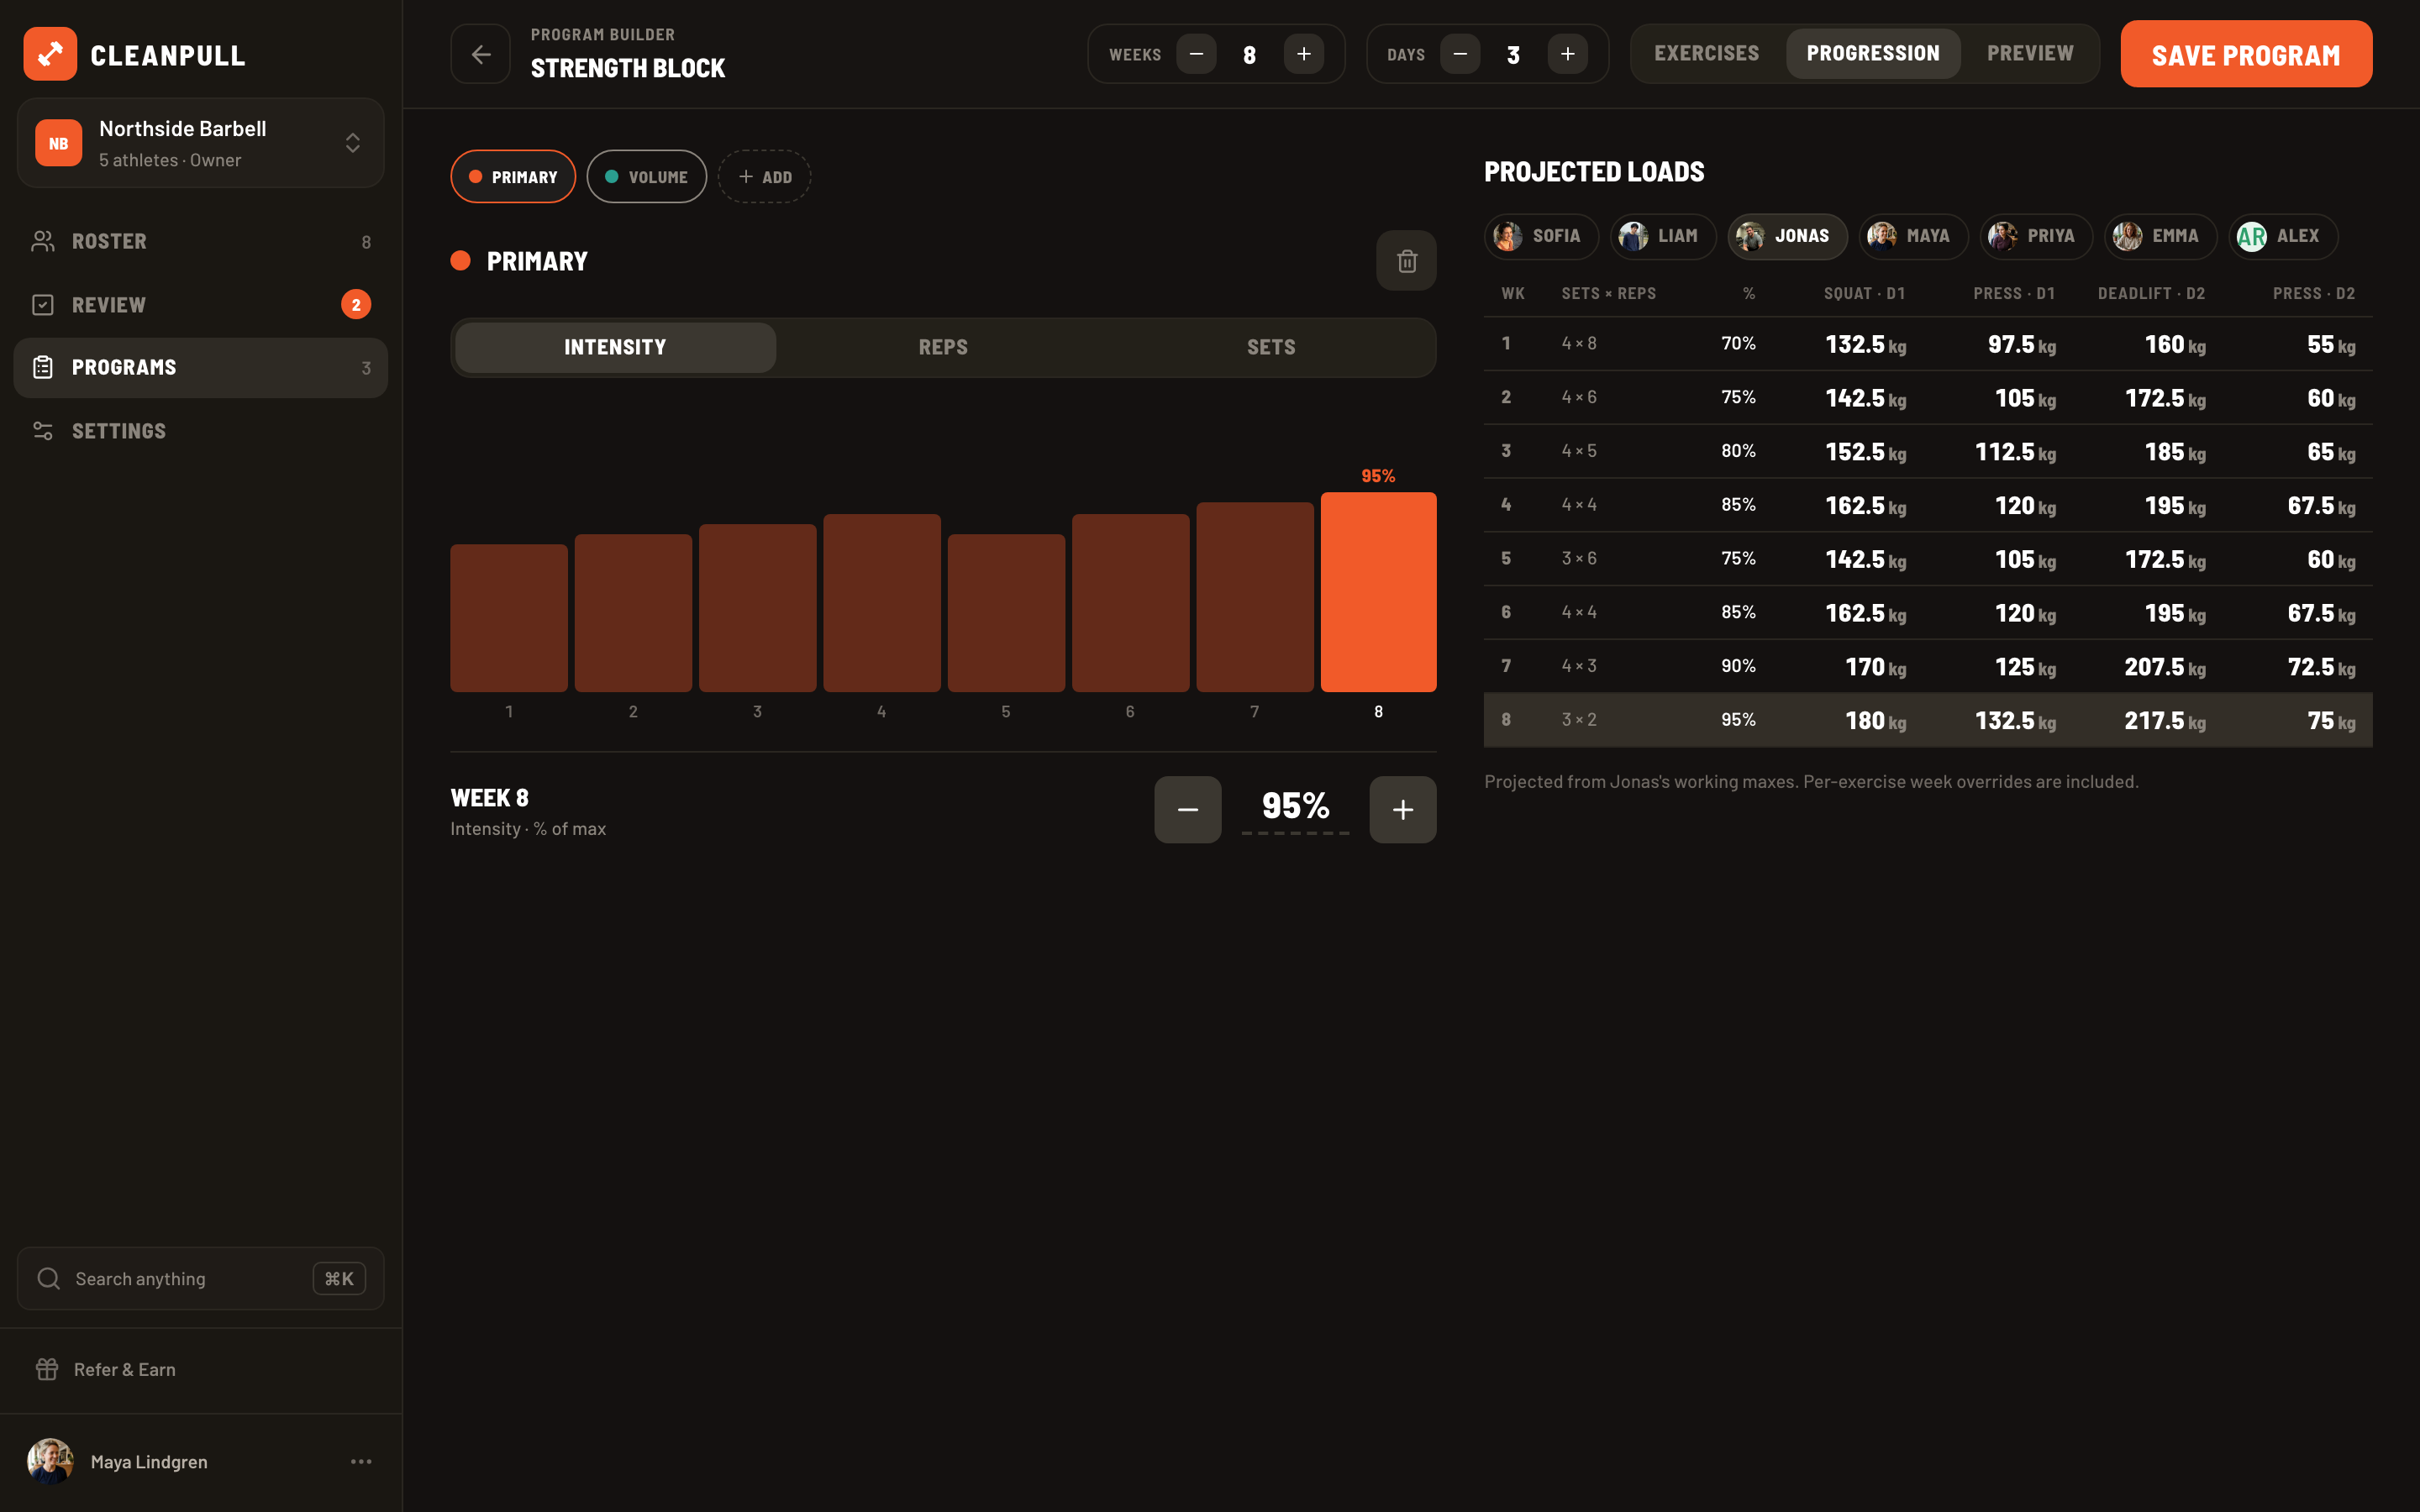
Task: Show projected loads for Emma
Action: [2160, 236]
